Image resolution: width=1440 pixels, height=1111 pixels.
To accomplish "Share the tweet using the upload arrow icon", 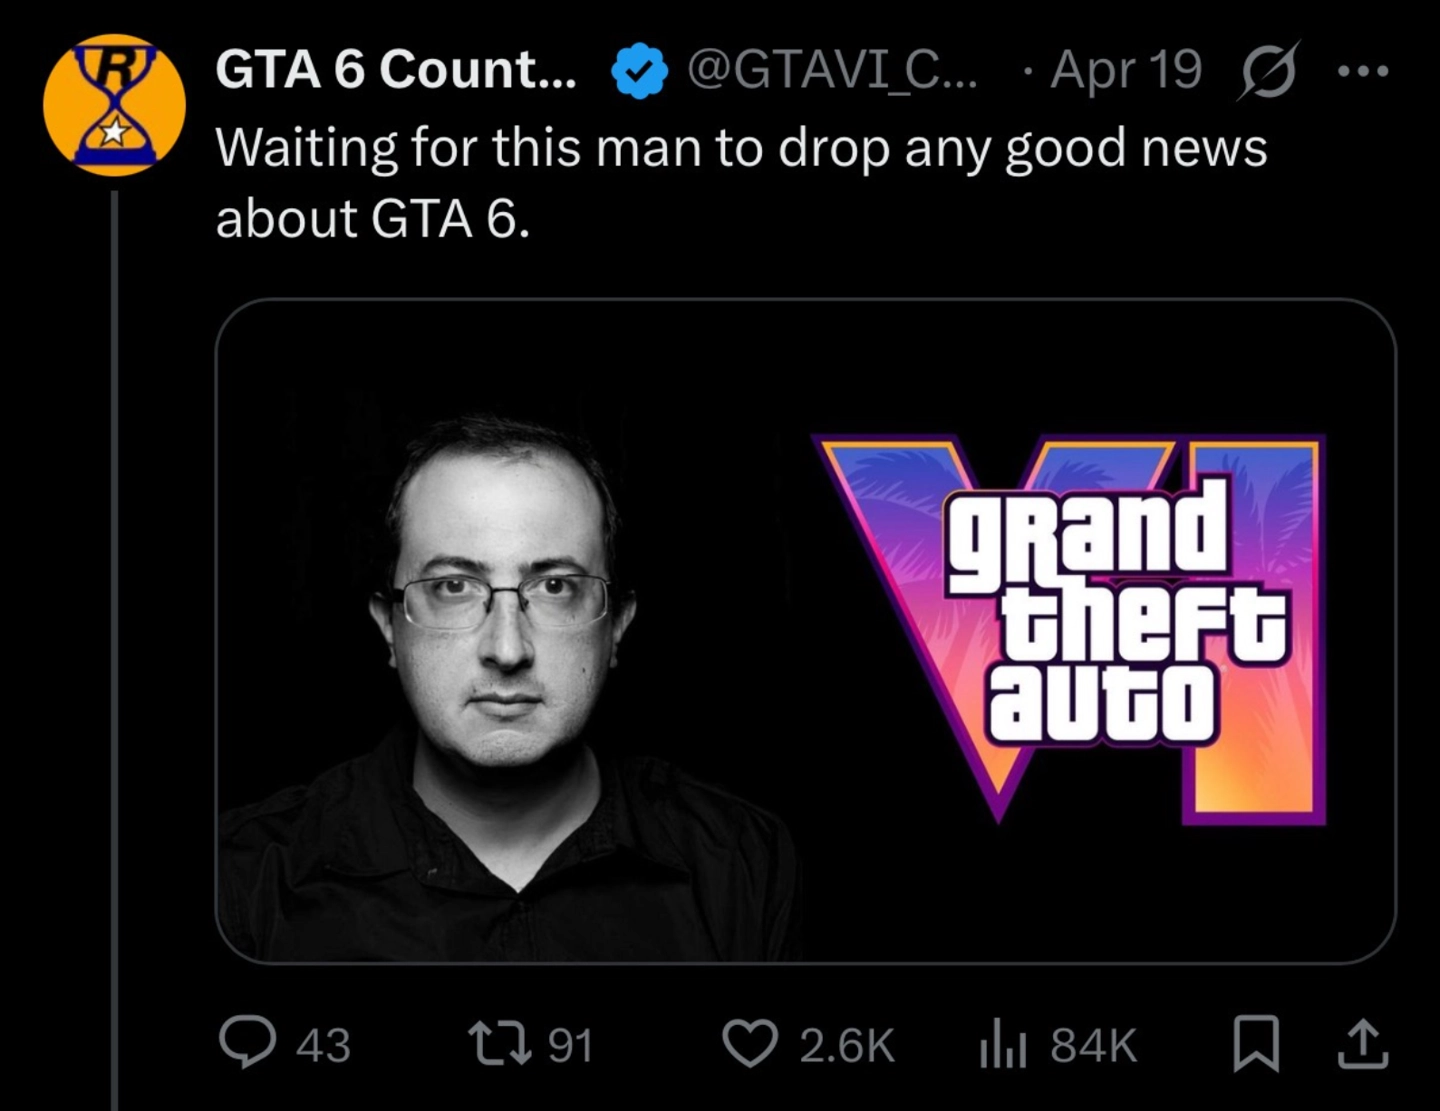I will [x=1363, y=1044].
